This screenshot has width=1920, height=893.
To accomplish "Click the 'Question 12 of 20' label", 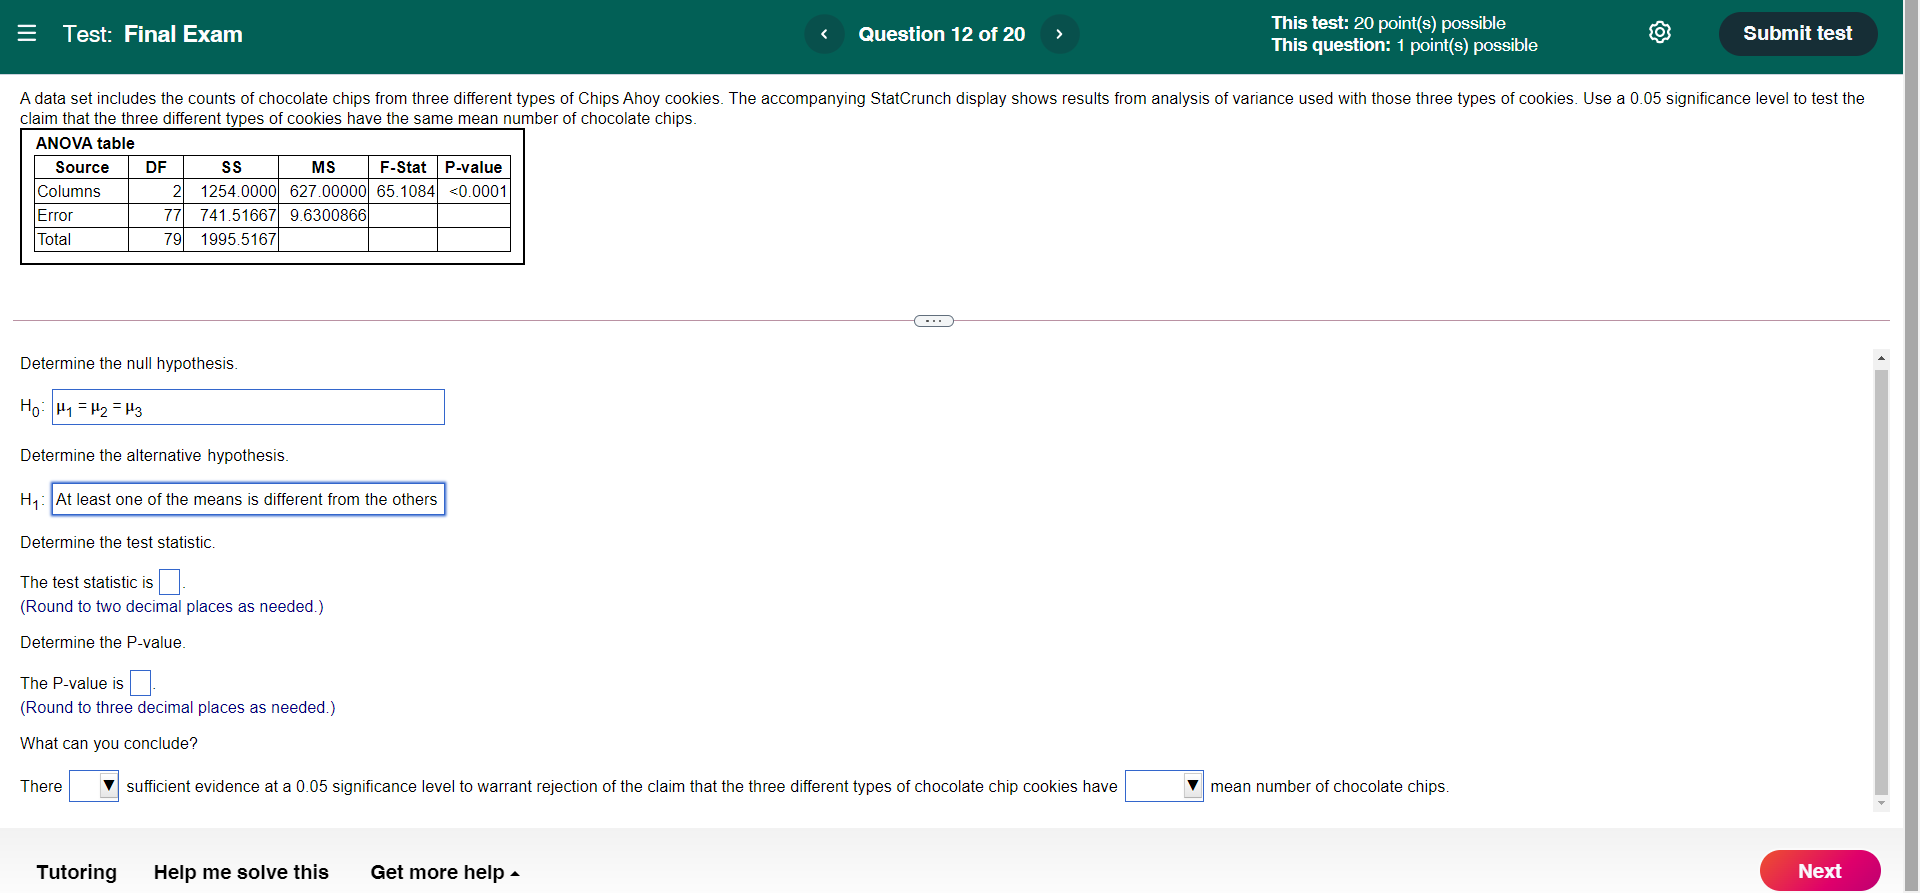I will click(x=941, y=34).
